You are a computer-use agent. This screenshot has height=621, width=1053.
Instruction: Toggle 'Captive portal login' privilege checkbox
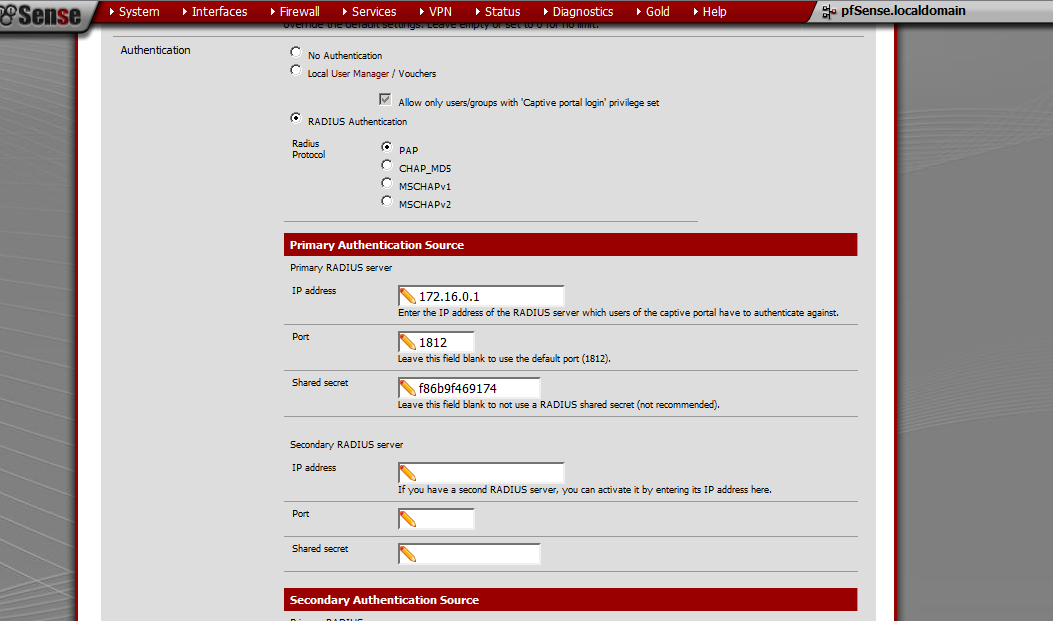[384, 100]
